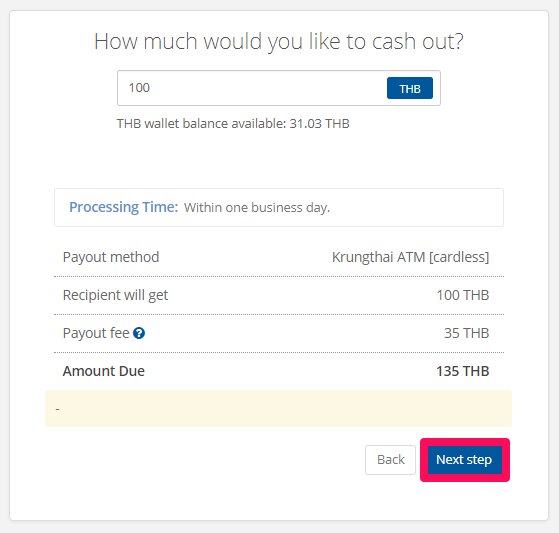Click the 100 value inside the amount field

[x=139, y=88]
